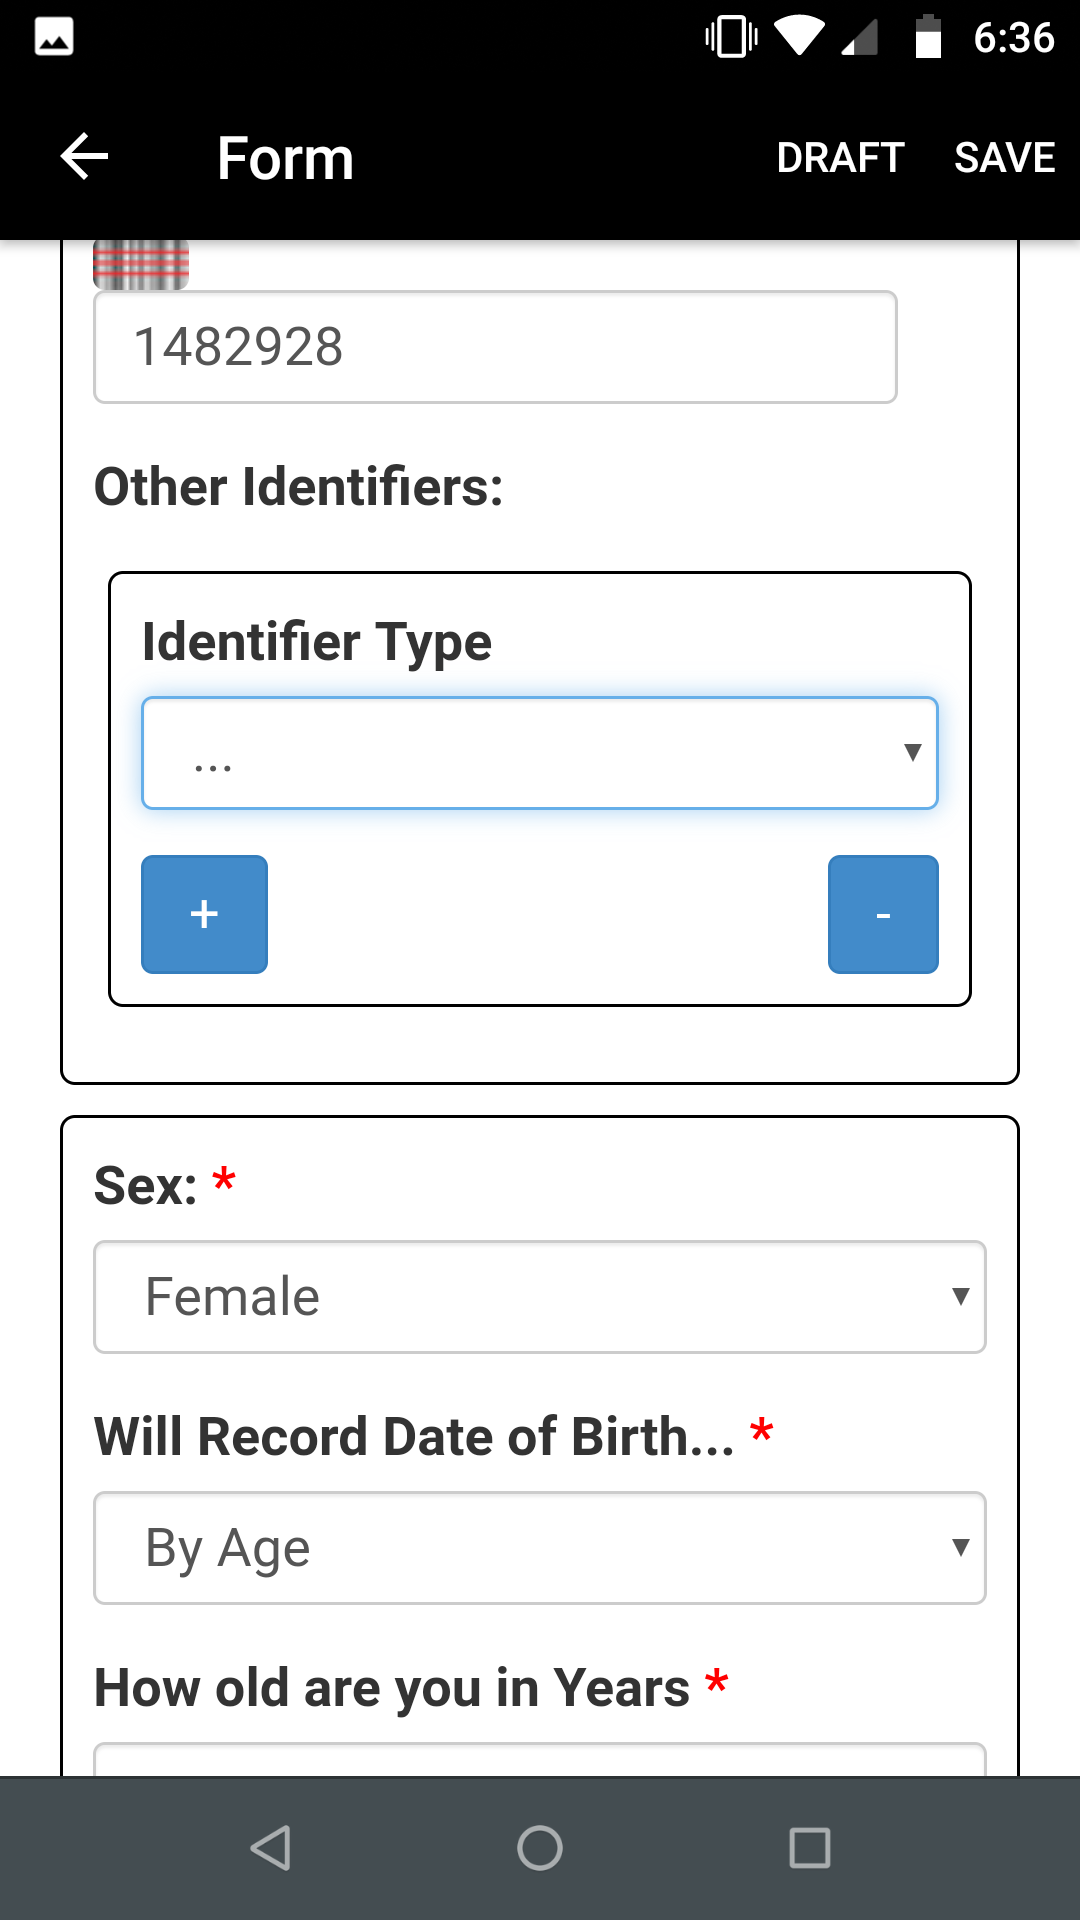The height and width of the screenshot is (1920, 1080).
Task: Open the Sex dropdown showing Female
Action: point(540,1297)
